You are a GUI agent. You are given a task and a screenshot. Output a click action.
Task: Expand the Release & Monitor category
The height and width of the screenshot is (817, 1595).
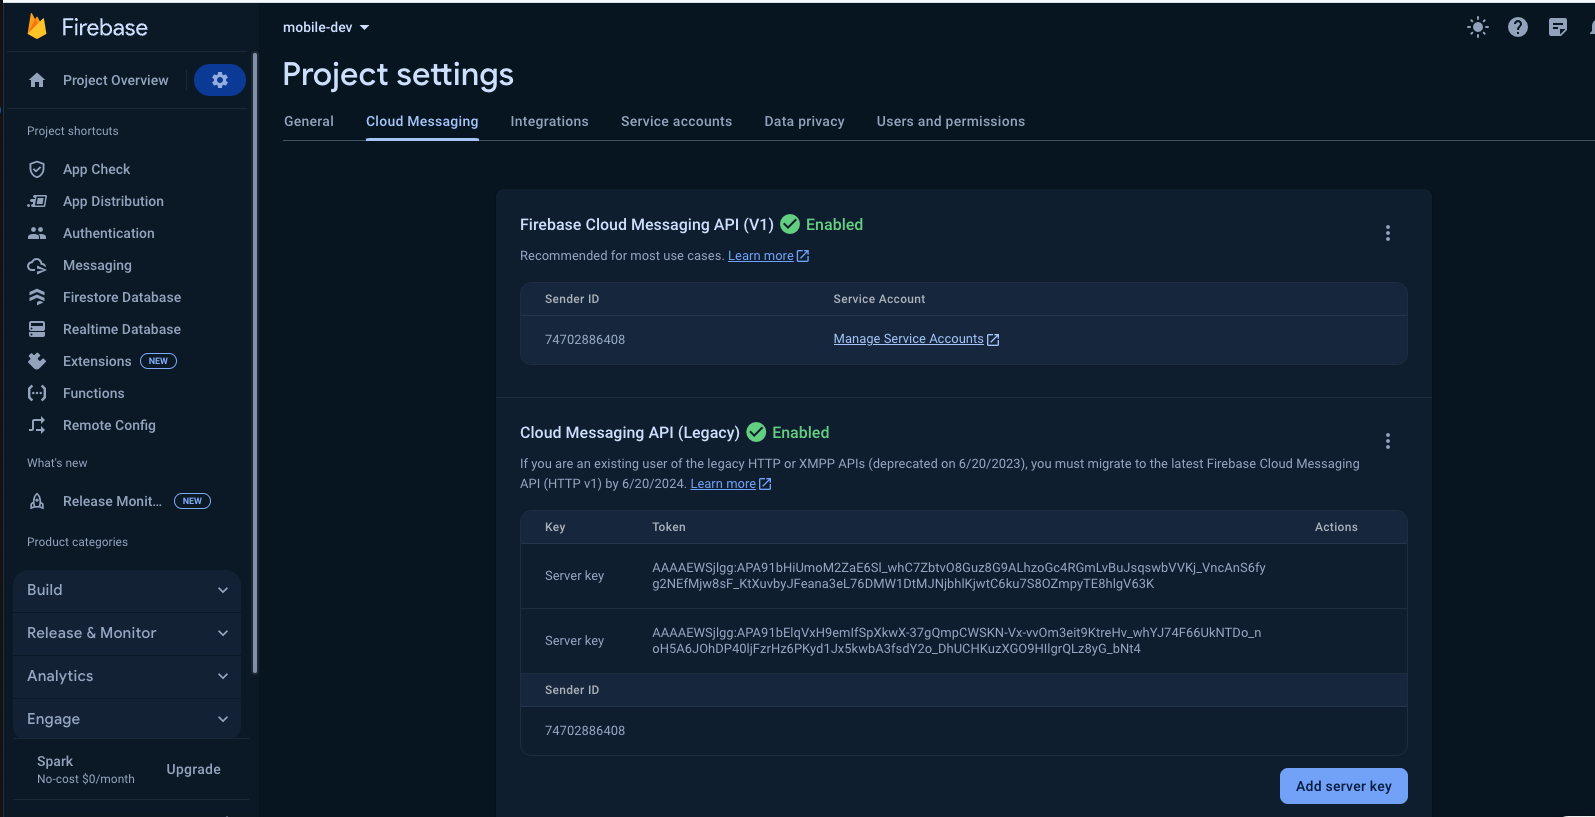coord(127,633)
